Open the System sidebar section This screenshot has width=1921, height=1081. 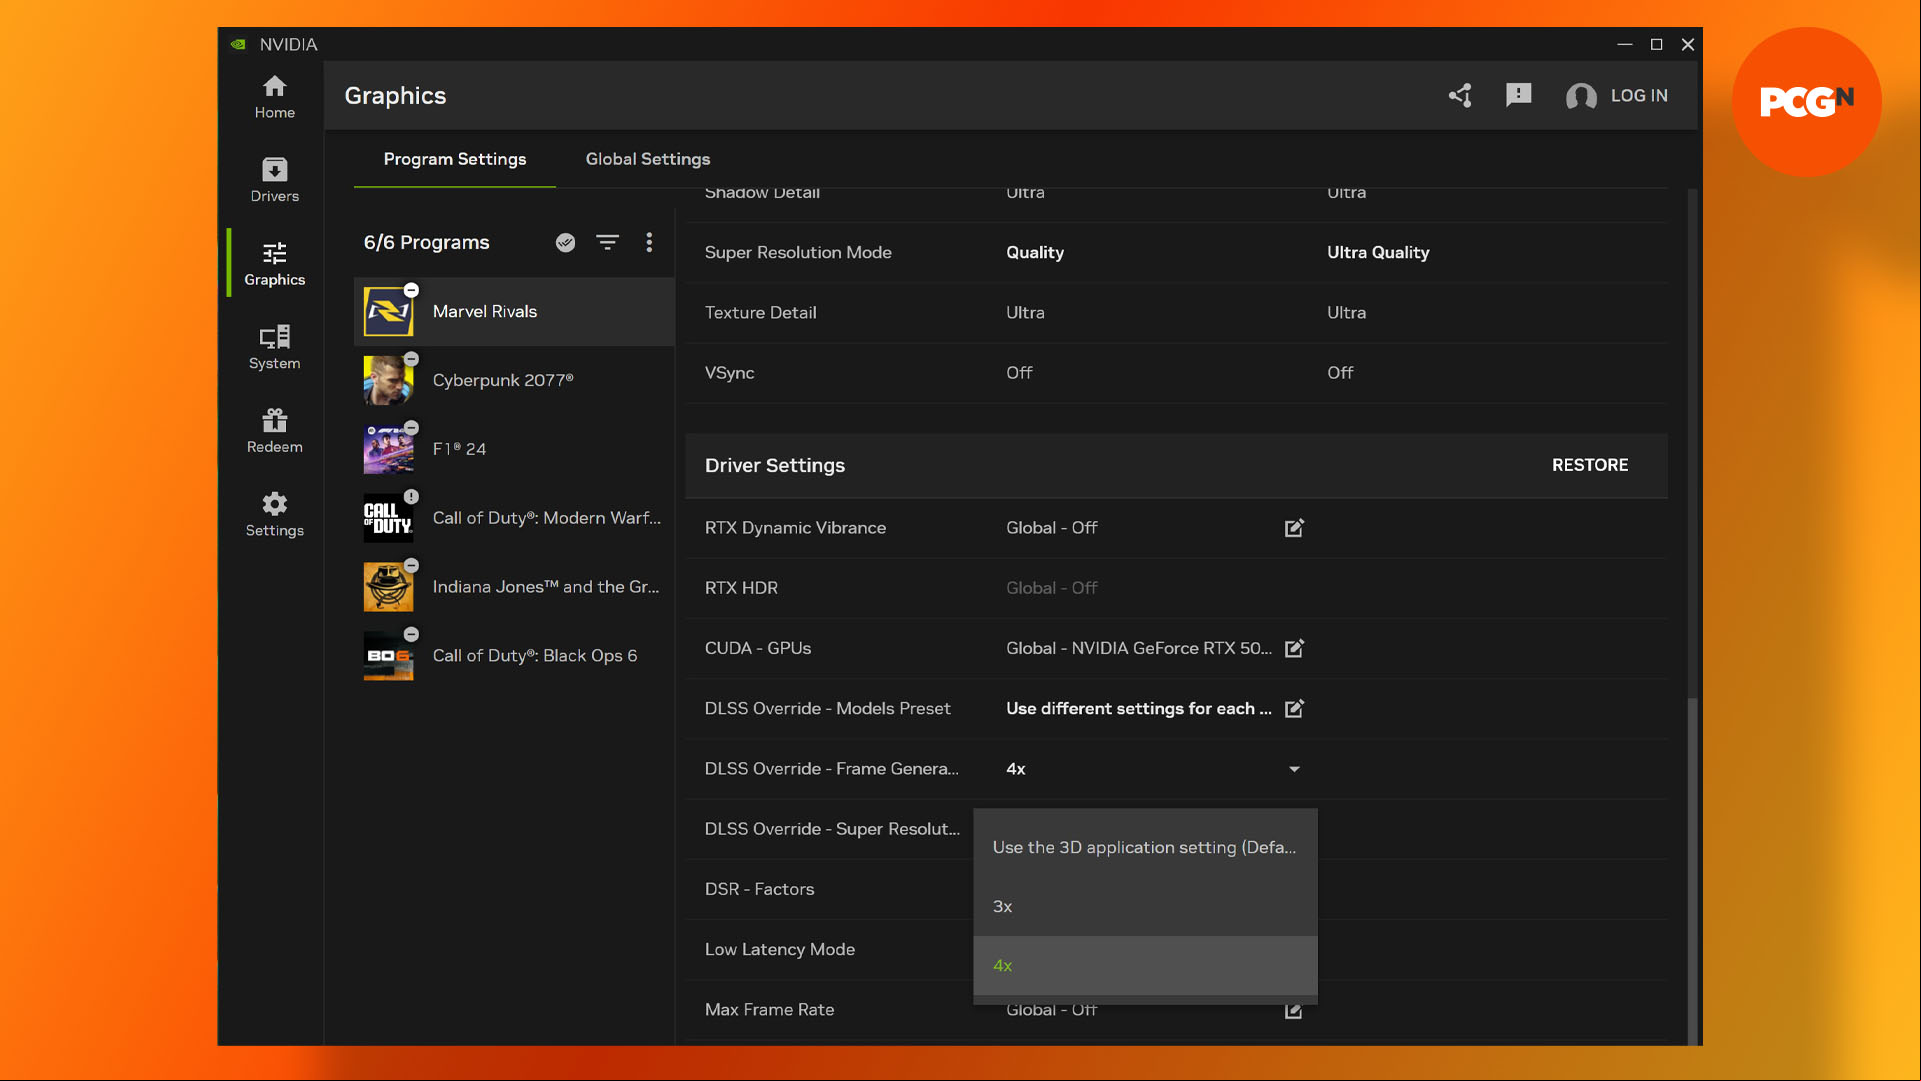coord(274,347)
